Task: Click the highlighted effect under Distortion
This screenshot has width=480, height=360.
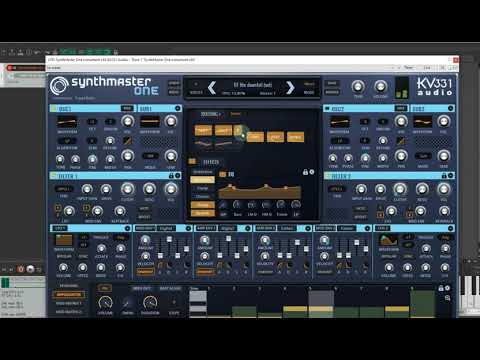Action: (x=202, y=180)
